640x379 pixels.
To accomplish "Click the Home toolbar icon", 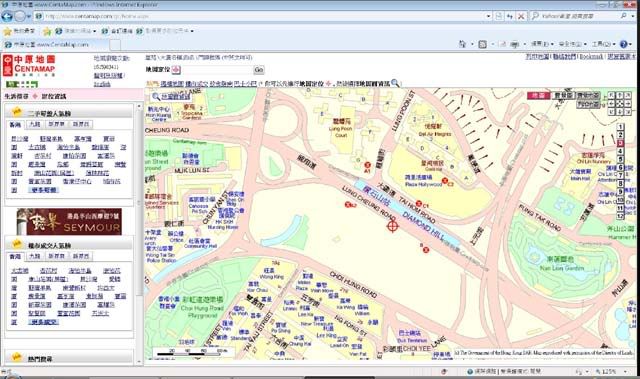I will click(462, 44).
